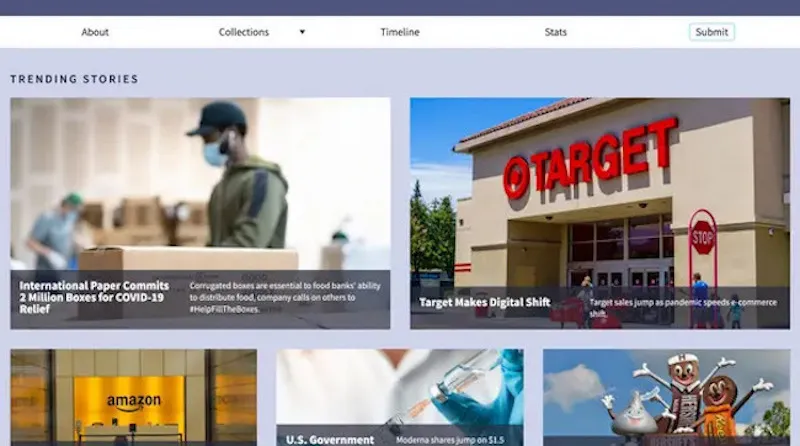Open the Collections menu item
The image size is (800, 446).
point(243,32)
